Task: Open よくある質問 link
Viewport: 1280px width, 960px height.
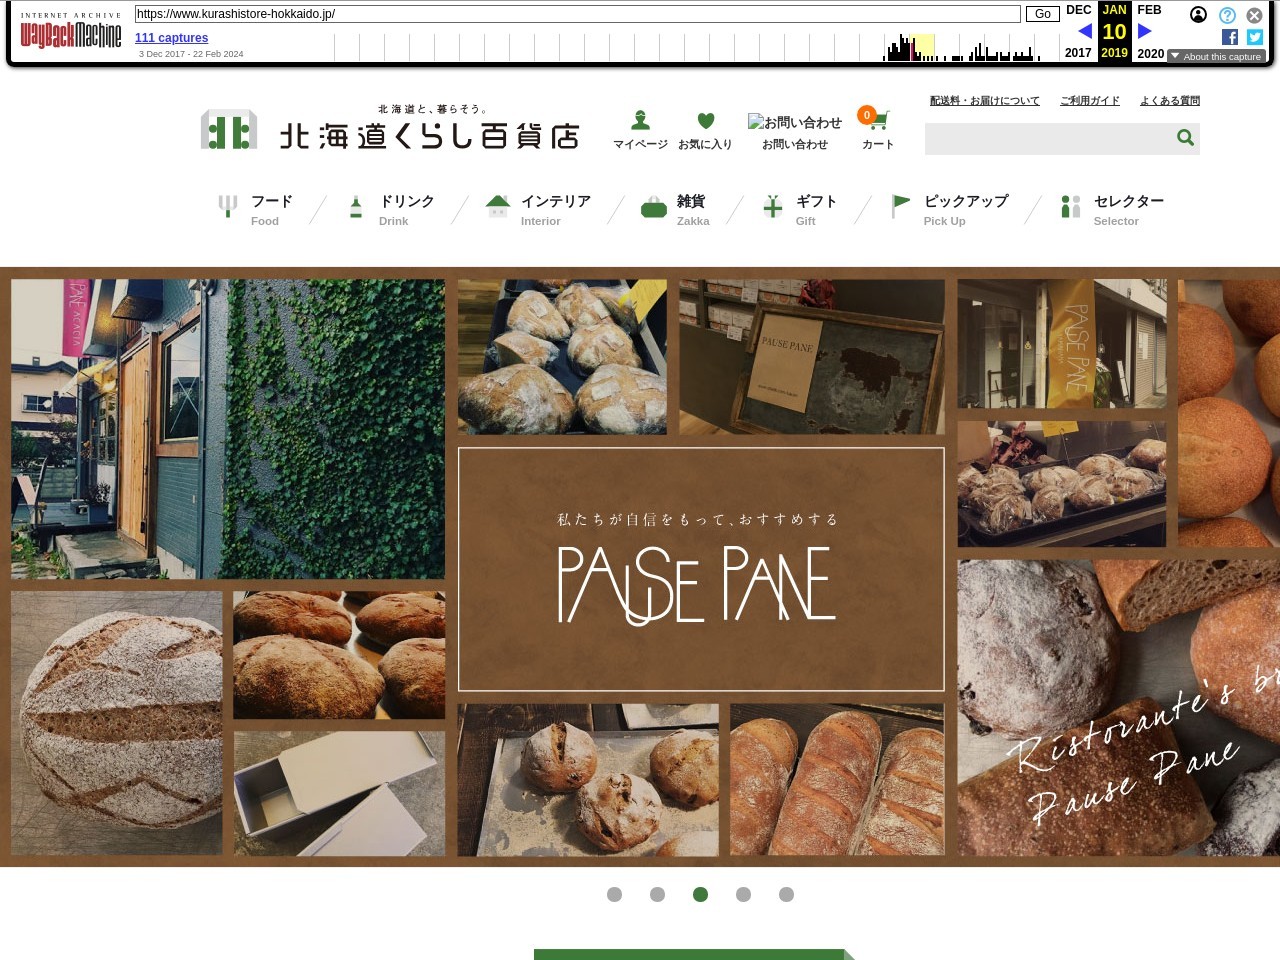Action: pos(1170,101)
